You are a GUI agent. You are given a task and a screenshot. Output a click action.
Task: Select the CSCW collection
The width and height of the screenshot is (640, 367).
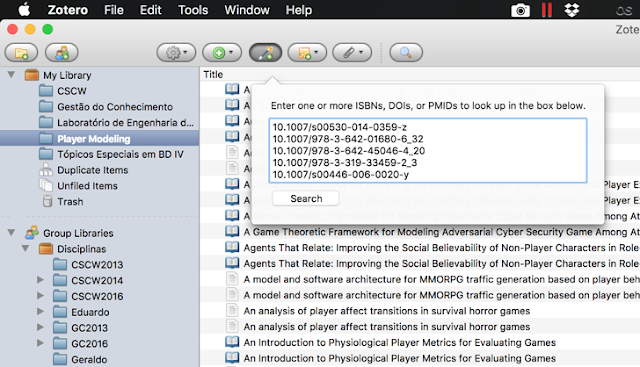[72, 91]
